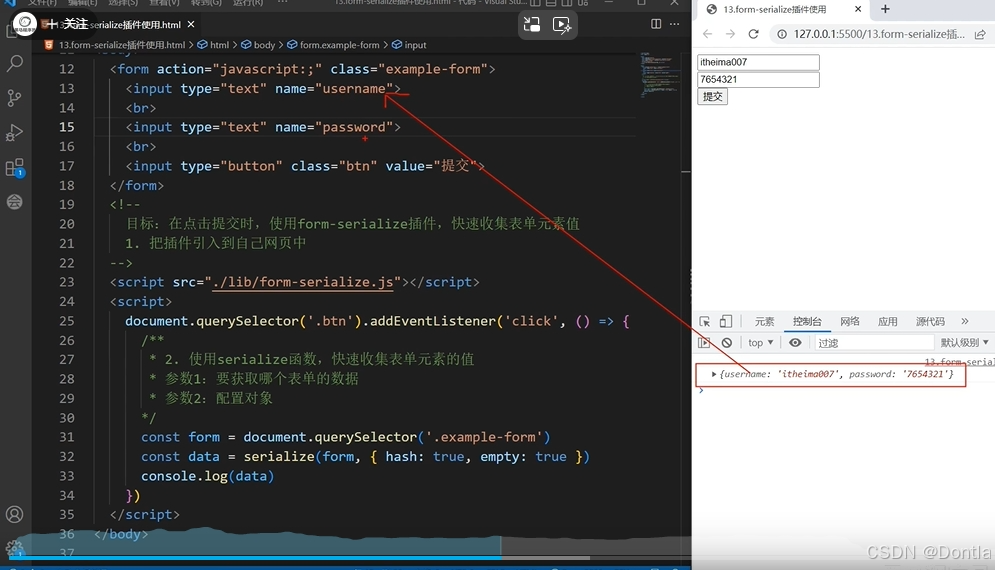The image size is (995, 570).
Task: Go back in the browser
Action: (x=708, y=34)
